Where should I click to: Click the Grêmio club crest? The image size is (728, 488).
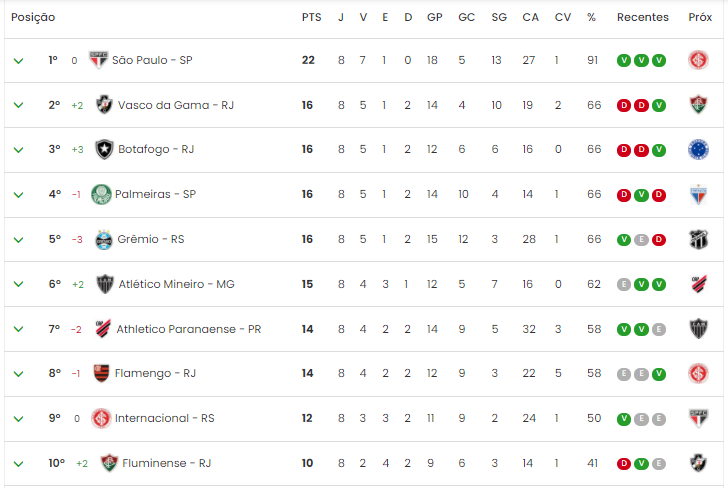104,240
